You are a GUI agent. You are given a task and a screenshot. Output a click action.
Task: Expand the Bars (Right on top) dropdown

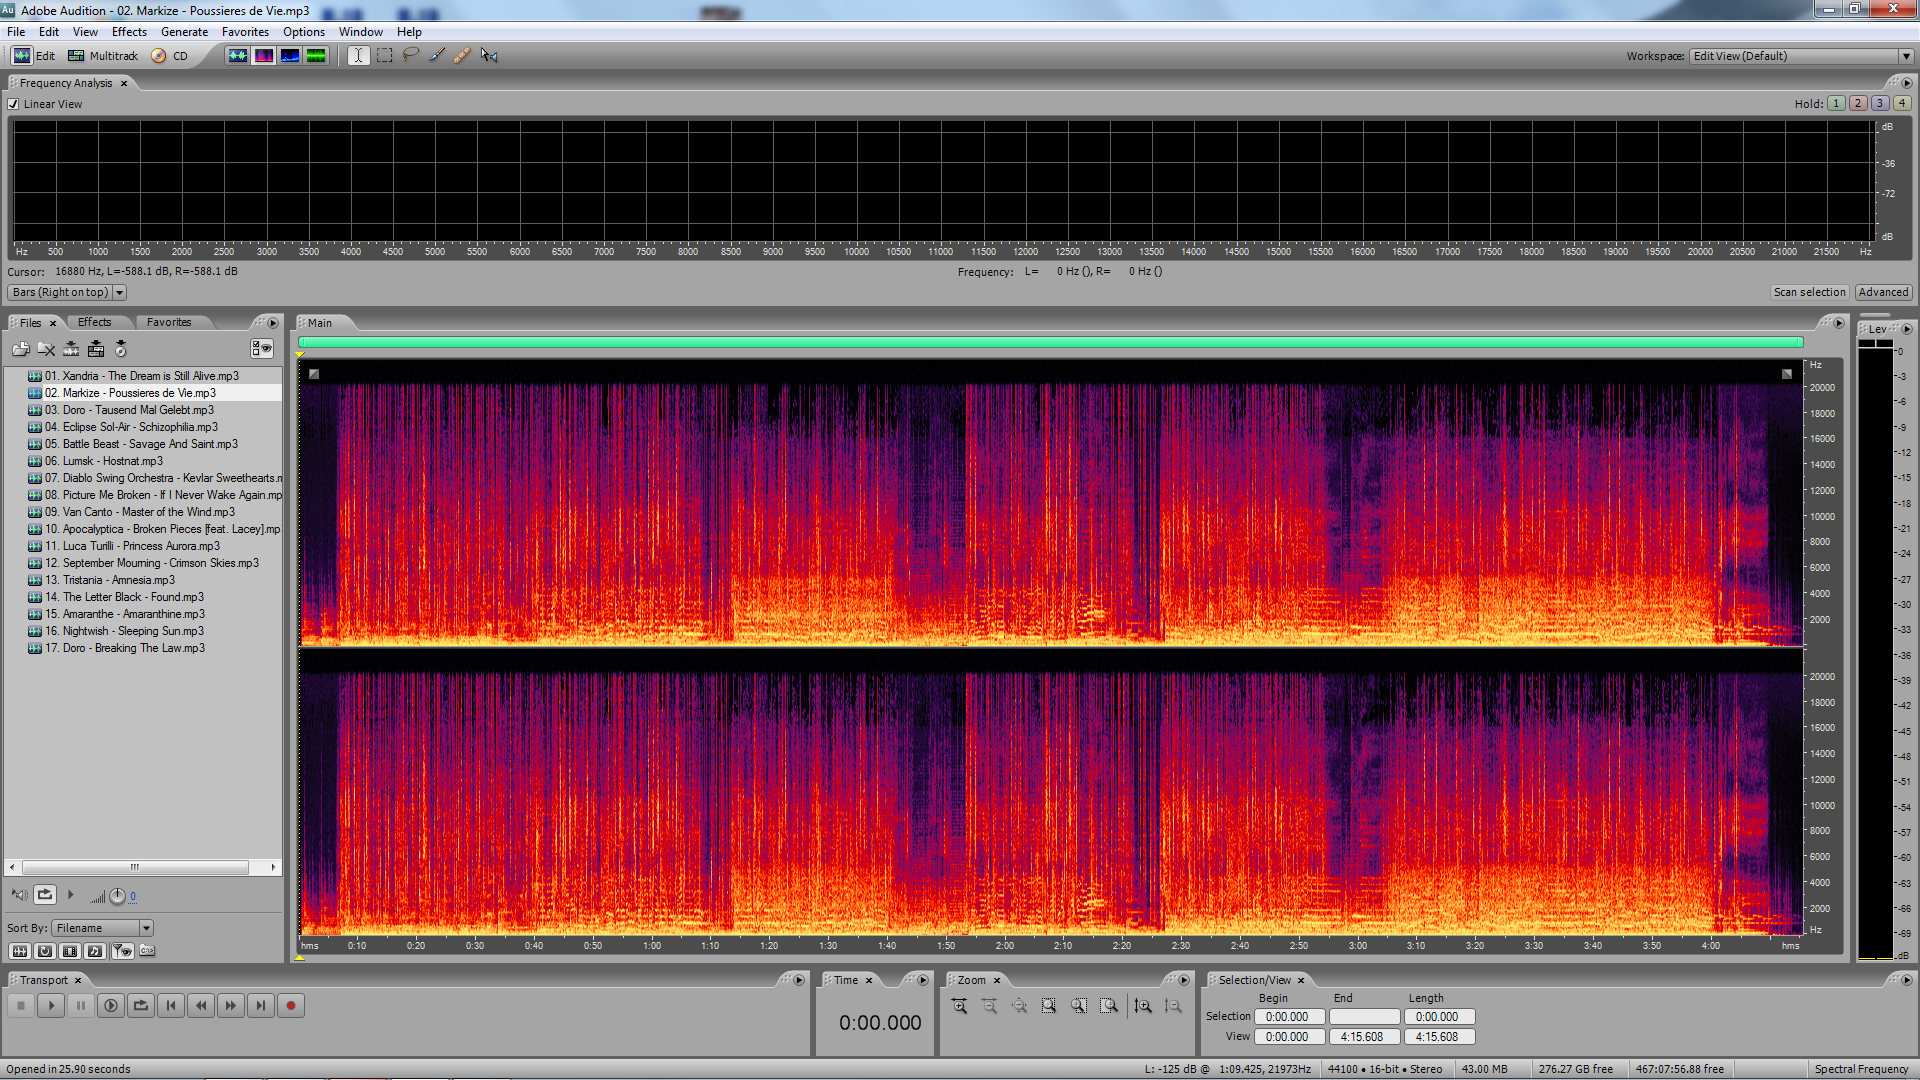pos(119,292)
